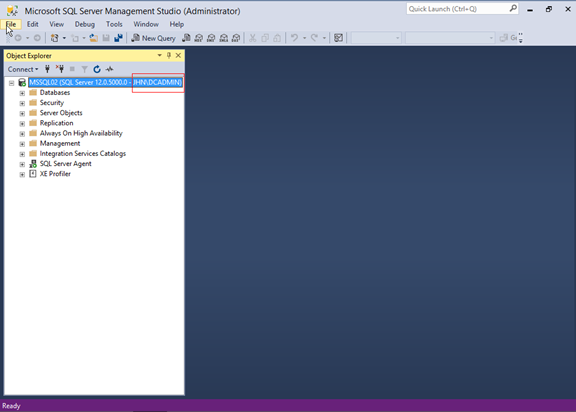
Task: Click the Save All toolbar icon
Action: click(118, 38)
